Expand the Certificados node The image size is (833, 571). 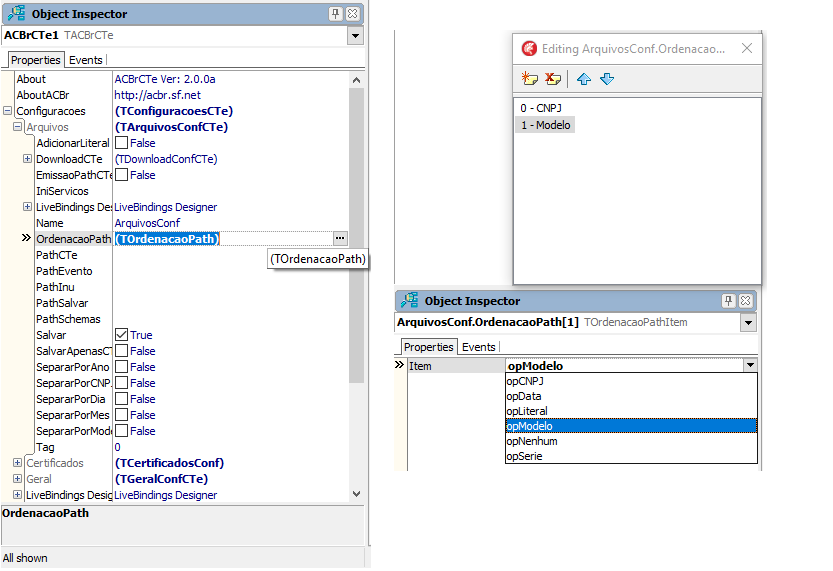coord(18,463)
